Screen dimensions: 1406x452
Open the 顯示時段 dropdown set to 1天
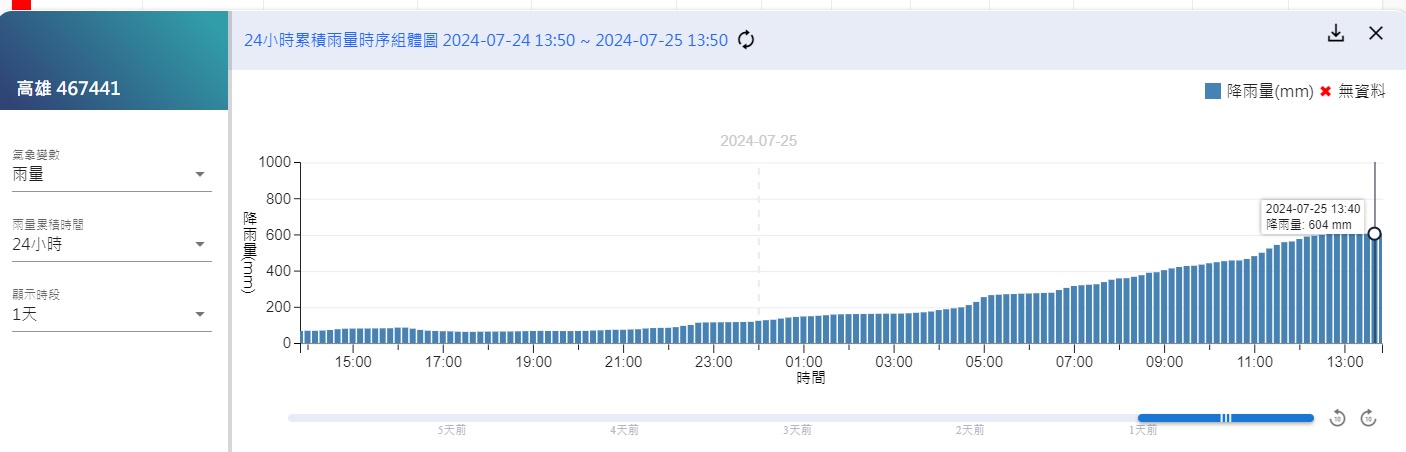coord(112,315)
